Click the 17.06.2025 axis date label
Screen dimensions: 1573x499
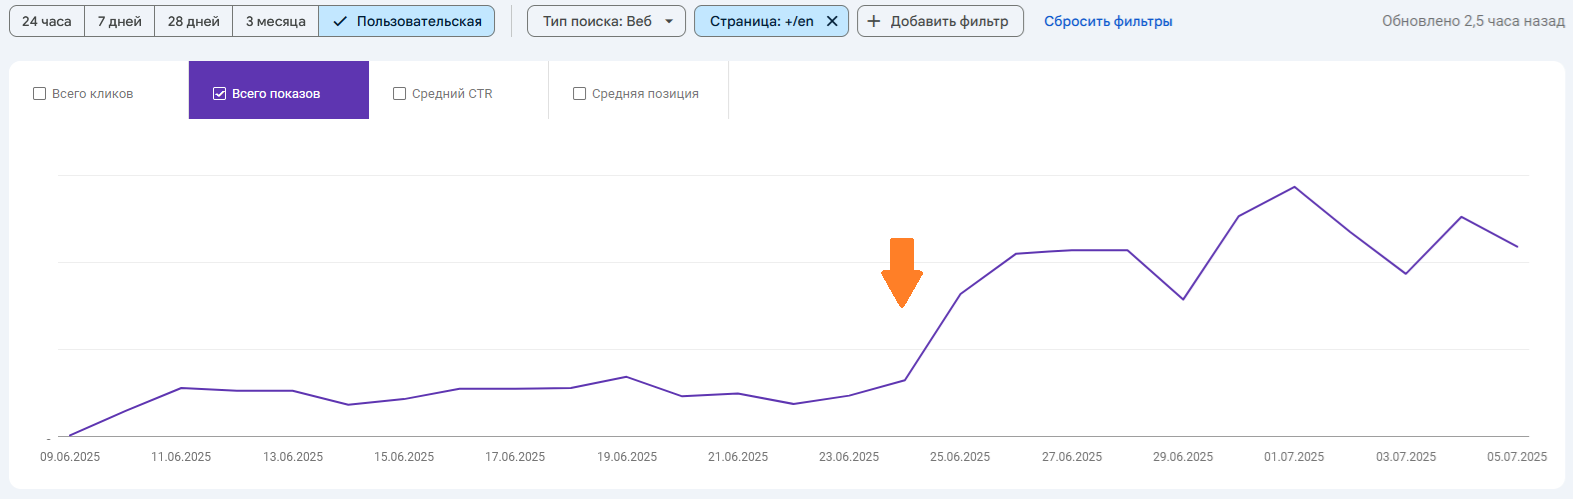click(x=515, y=457)
